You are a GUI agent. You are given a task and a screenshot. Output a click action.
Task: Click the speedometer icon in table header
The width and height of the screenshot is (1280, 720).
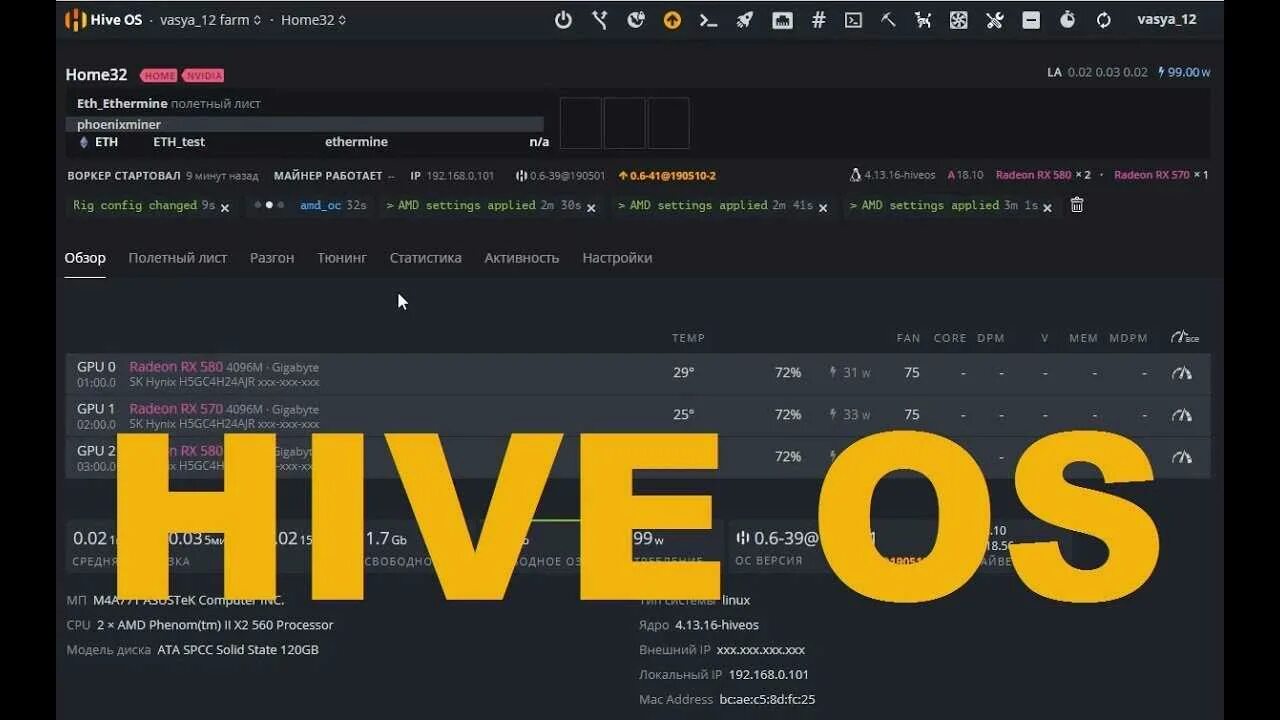pyautogui.click(x=1184, y=338)
